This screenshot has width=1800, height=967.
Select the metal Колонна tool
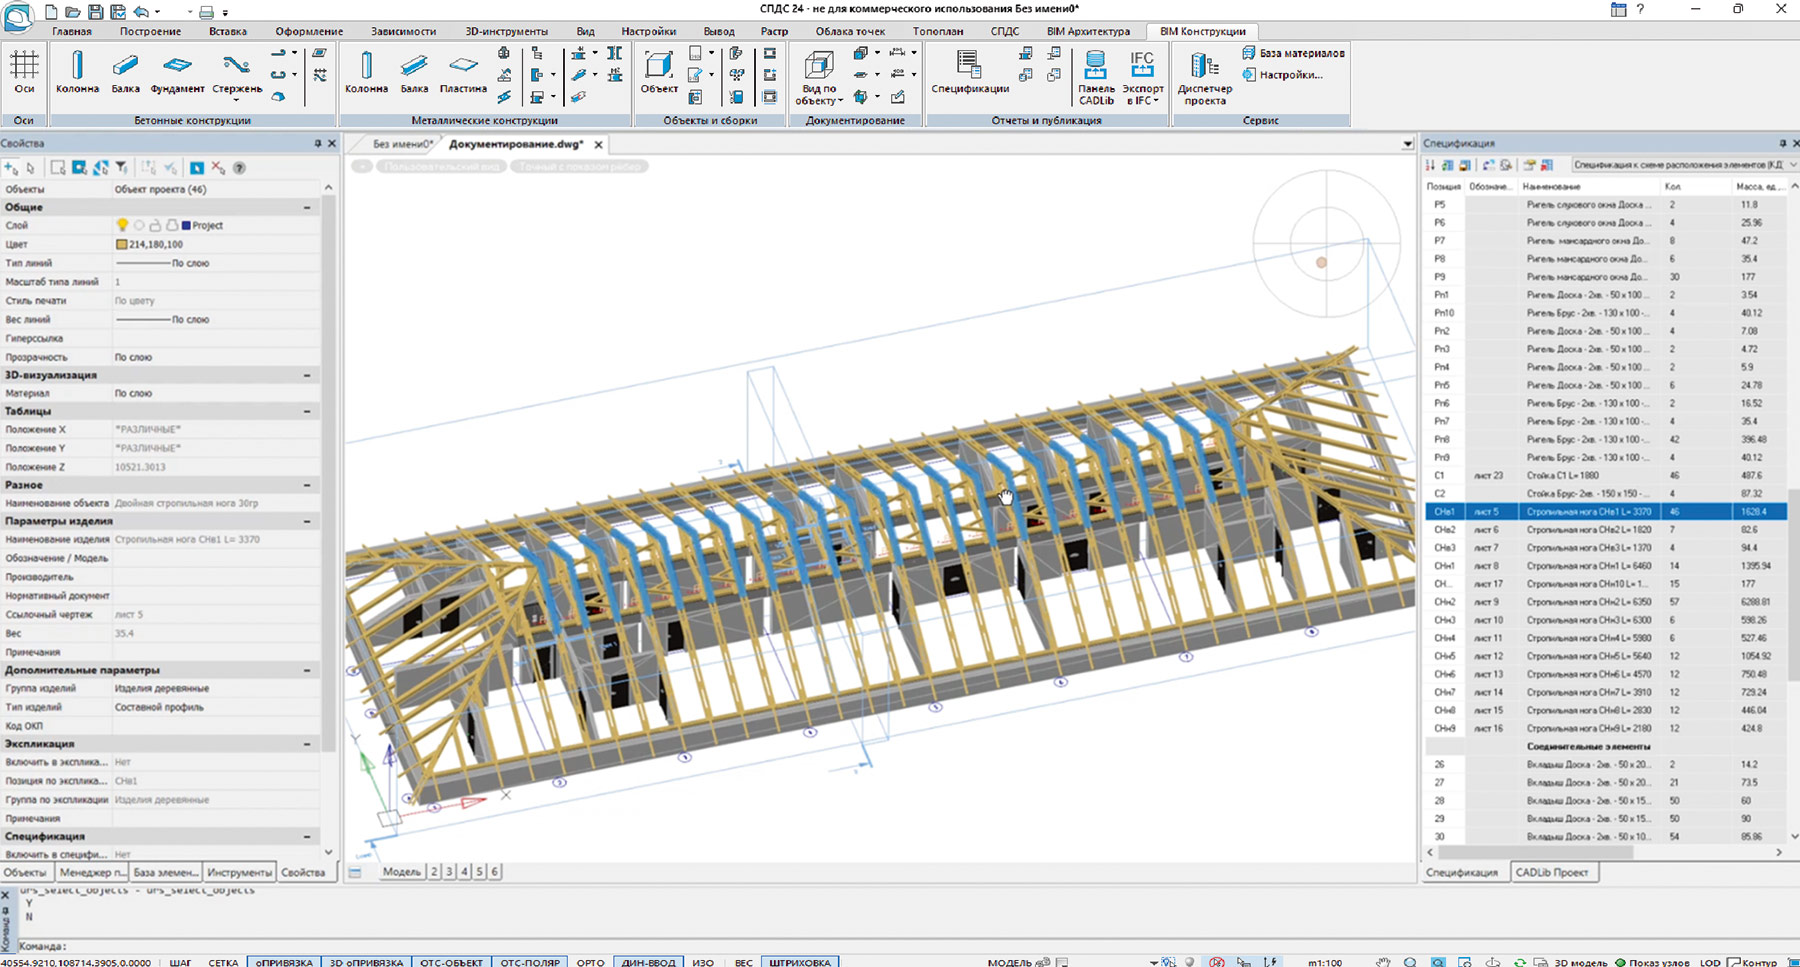pos(366,72)
